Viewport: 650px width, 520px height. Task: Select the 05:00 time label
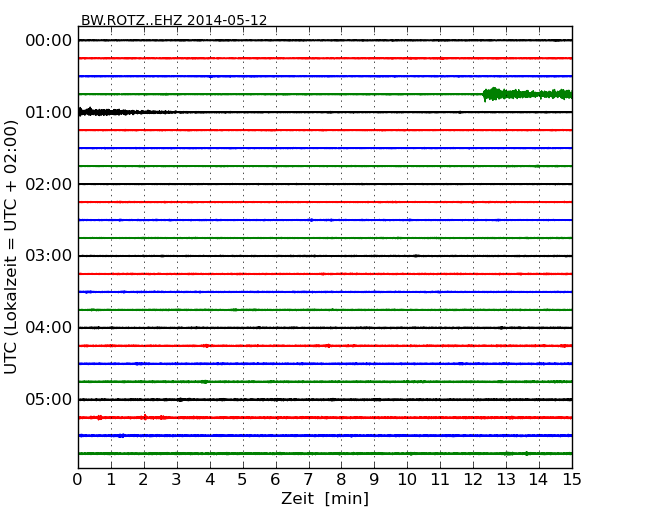tap(49, 399)
